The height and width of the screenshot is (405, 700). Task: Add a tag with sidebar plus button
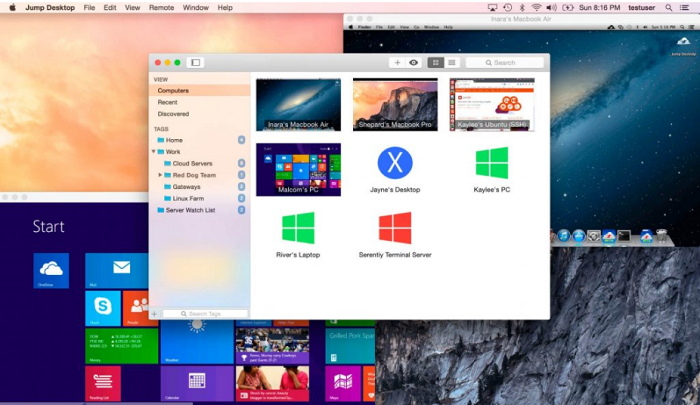(x=154, y=314)
